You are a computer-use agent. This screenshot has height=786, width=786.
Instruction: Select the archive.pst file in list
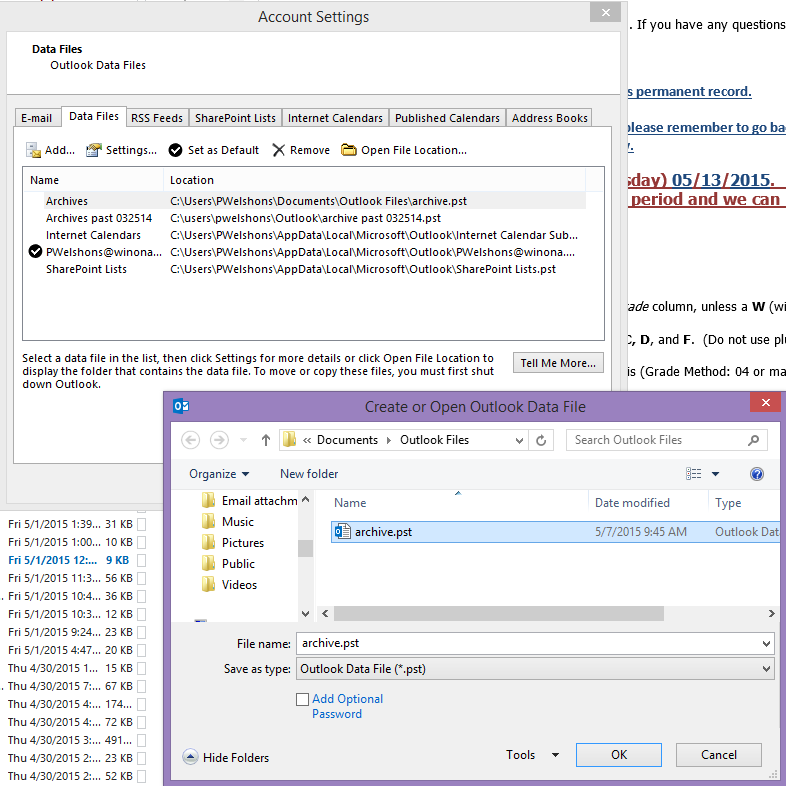click(x=383, y=532)
